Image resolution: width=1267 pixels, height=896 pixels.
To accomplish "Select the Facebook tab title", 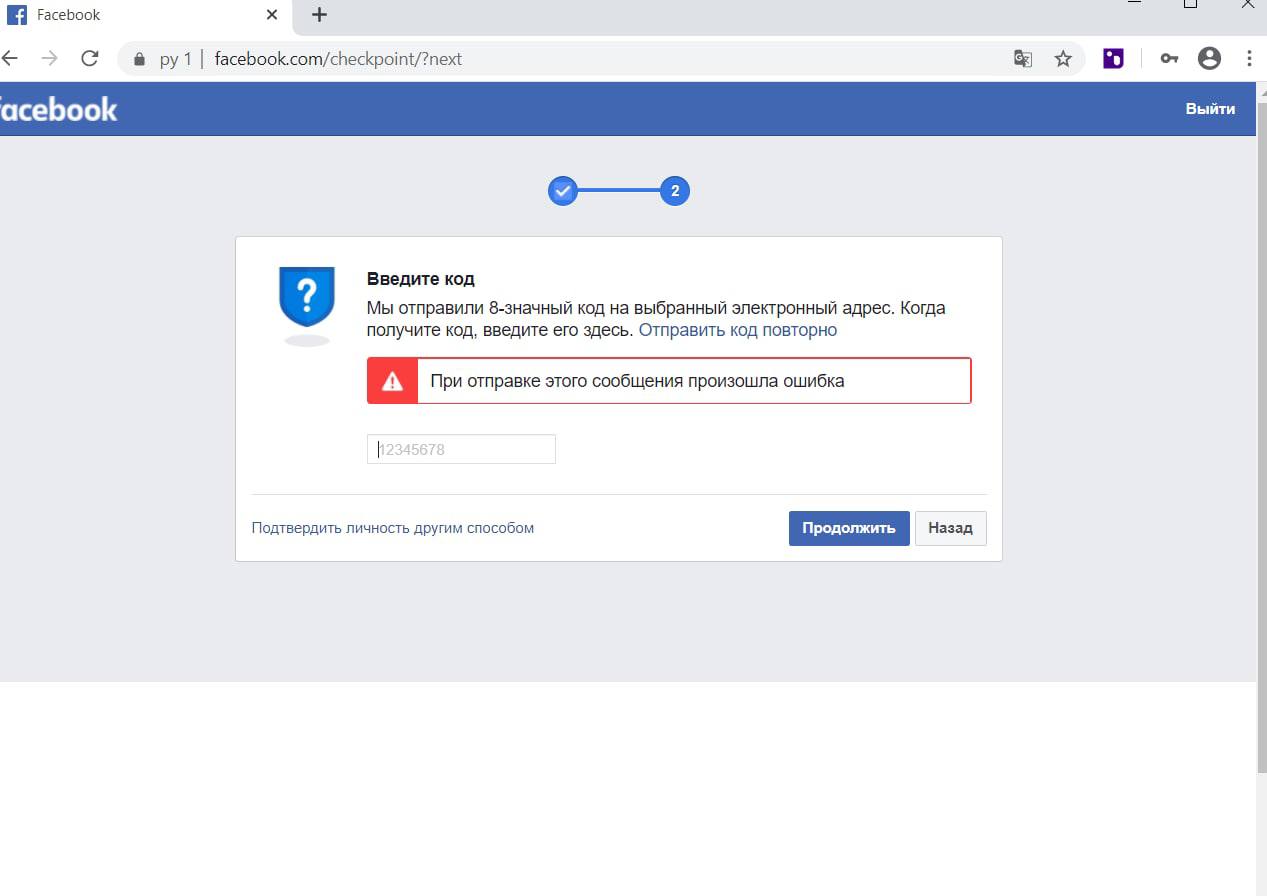I will (69, 15).
